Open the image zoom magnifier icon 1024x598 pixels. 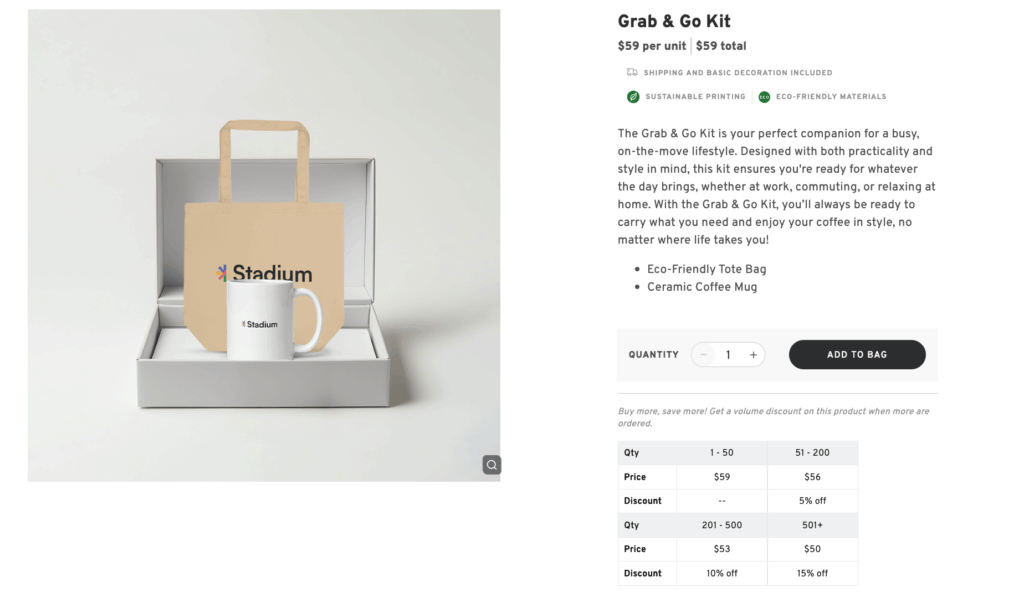(x=491, y=464)
